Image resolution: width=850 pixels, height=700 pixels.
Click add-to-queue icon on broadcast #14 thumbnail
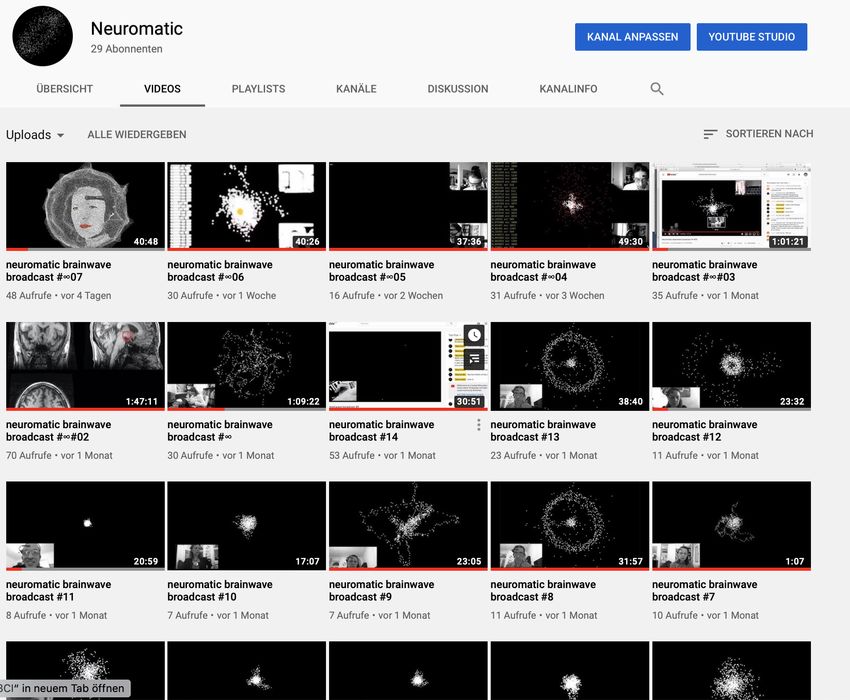pos(474,358)
